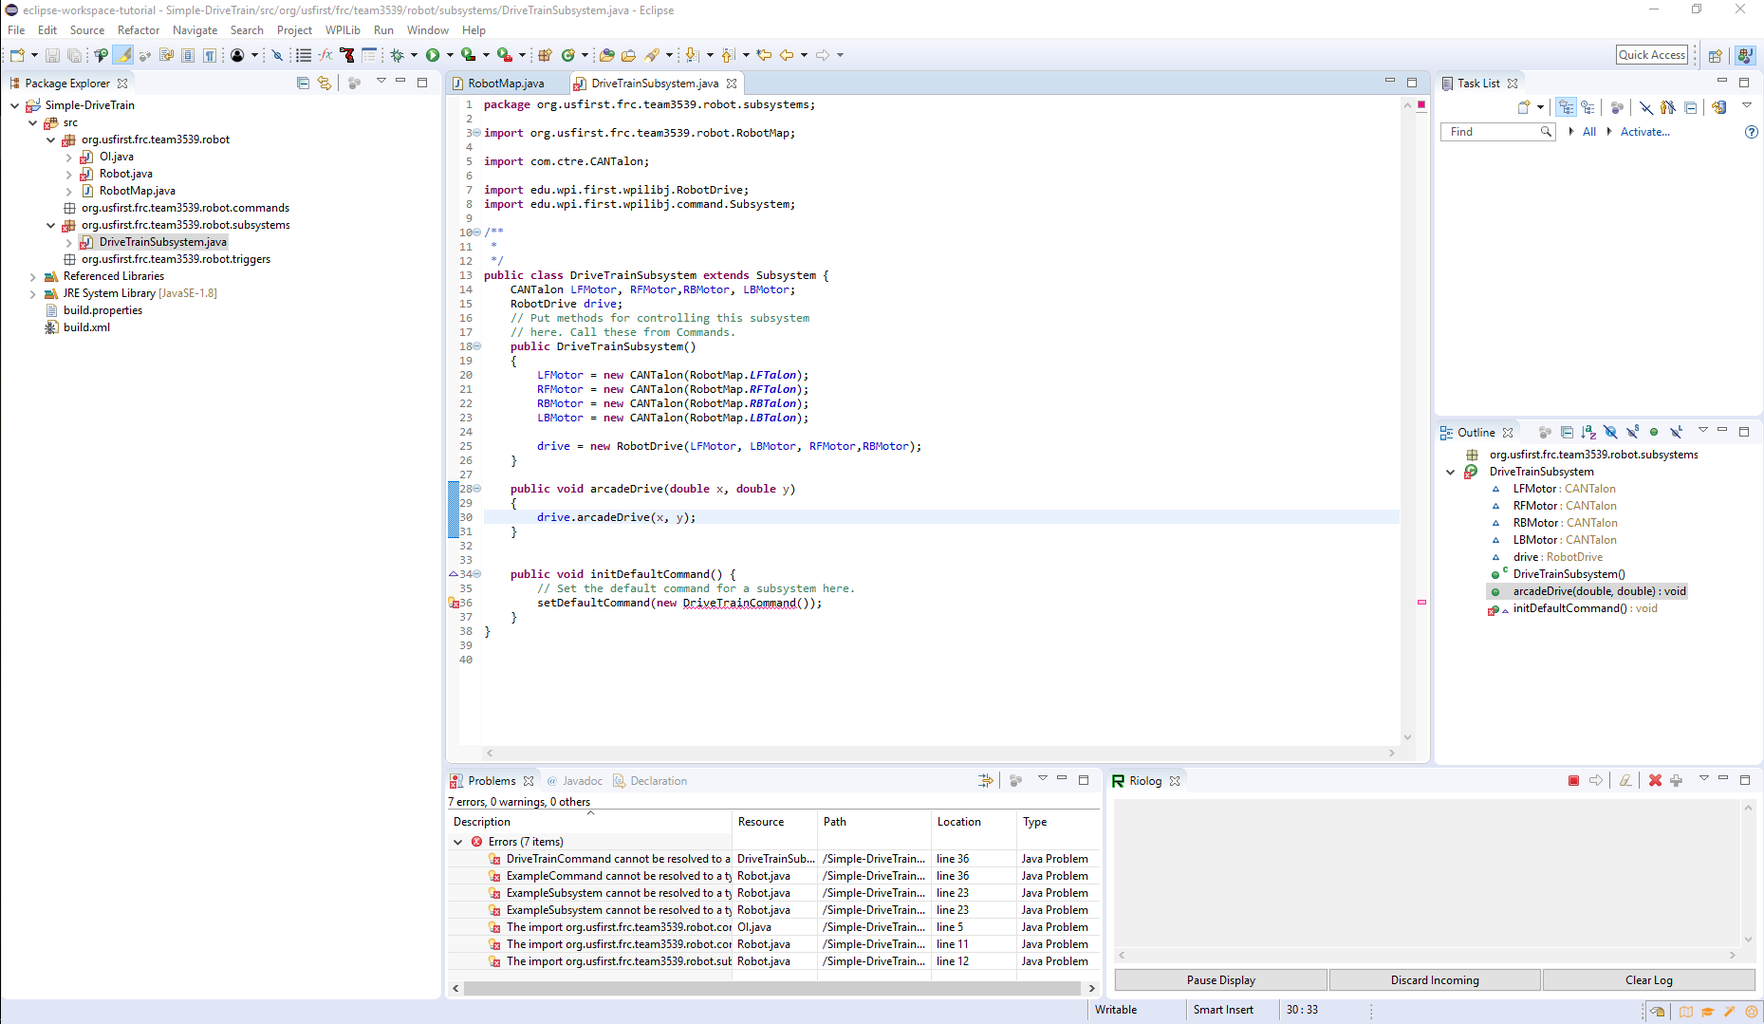1764x1024 pixels.
Task: Open the WPILib menu
Action: (x=343, y=29)
